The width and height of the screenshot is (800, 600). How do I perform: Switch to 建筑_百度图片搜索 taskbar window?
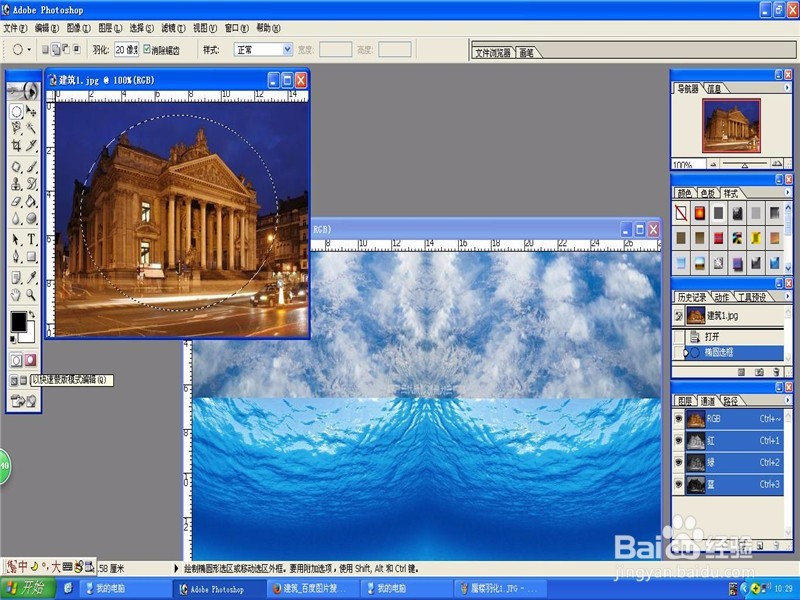(311, 589)
